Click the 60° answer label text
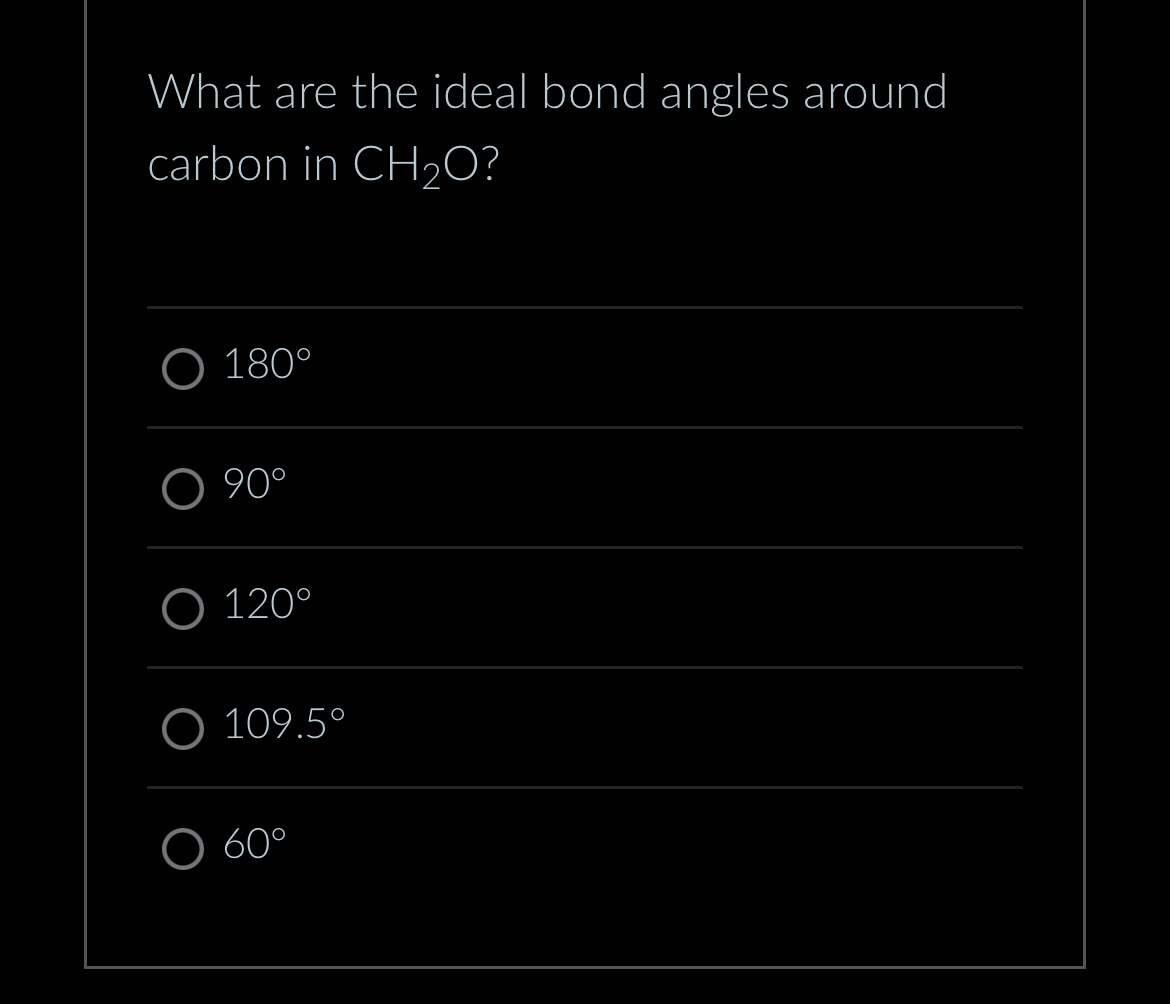The height and width of the screenshot is (1004, 1170). (253, 844)
